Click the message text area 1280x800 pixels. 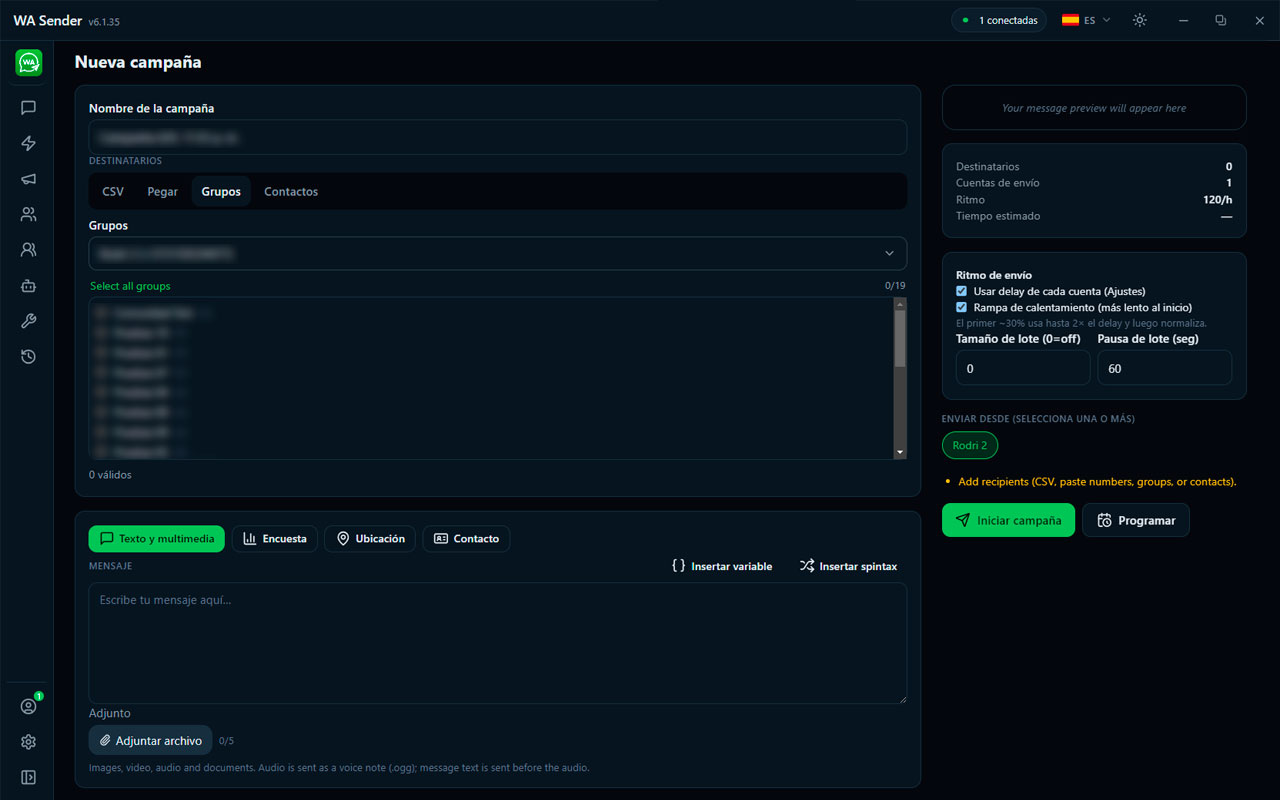click(x=498, y=643)
